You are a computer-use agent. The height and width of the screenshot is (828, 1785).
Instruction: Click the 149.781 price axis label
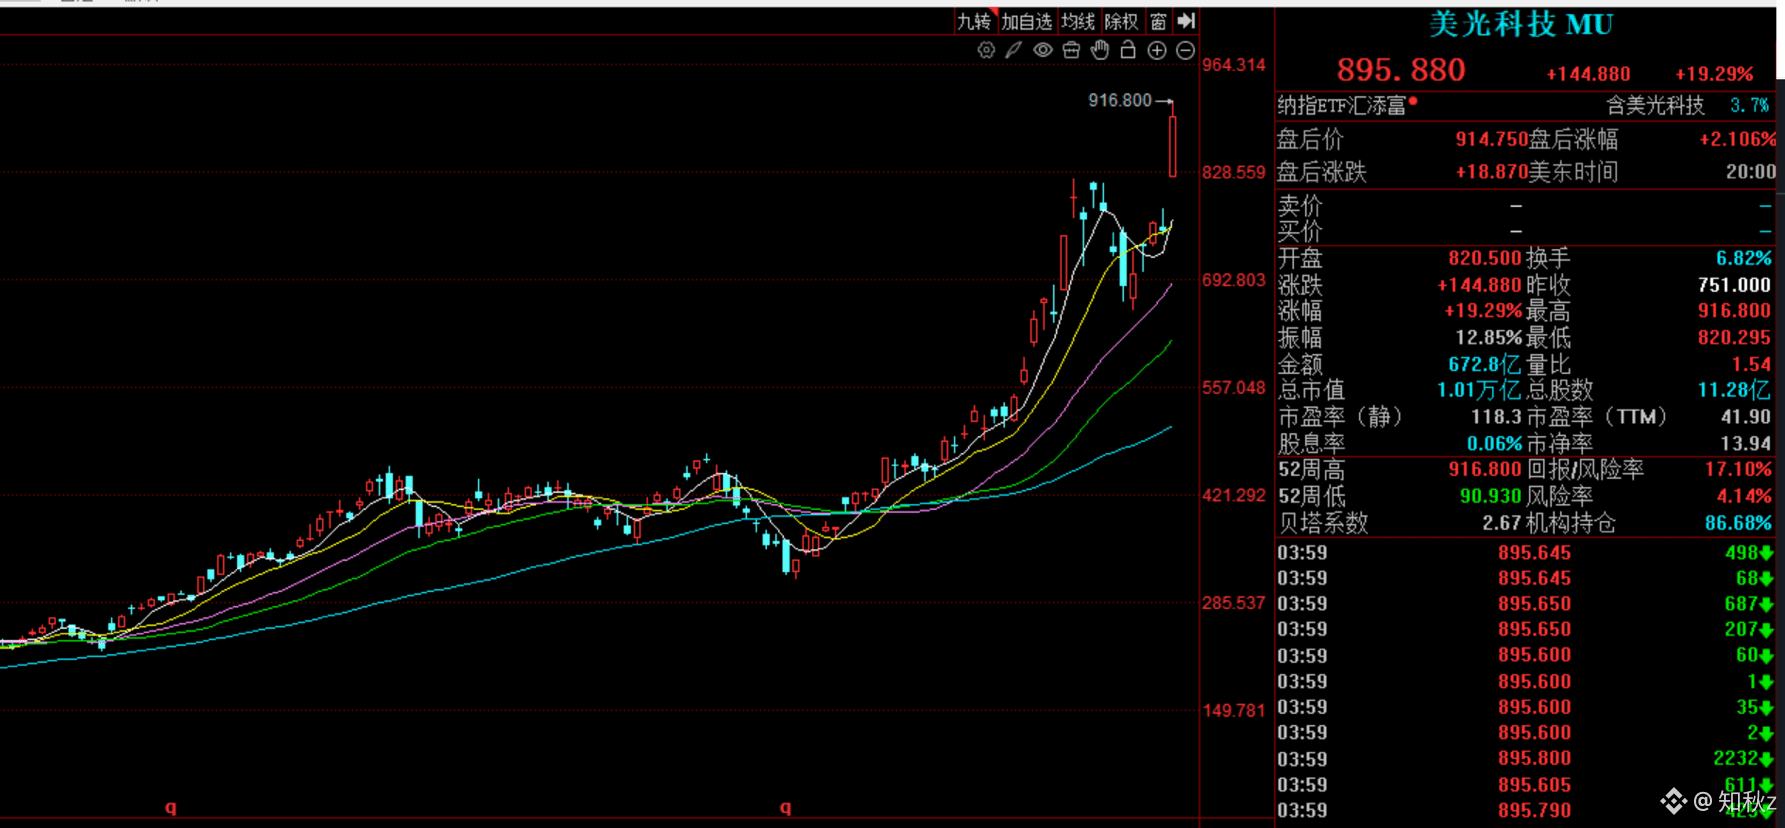point(1234,710)
